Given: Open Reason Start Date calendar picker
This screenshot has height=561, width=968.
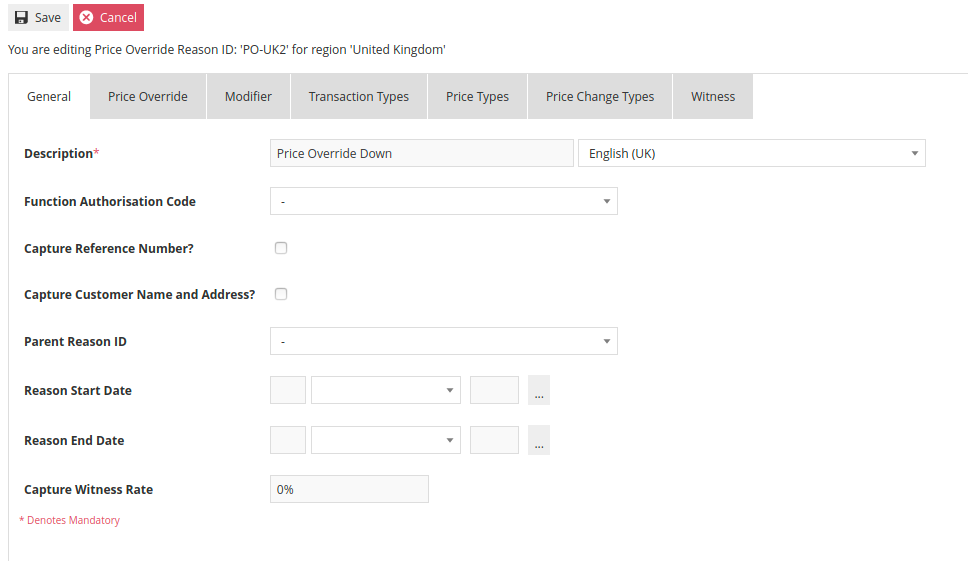Looking at the screenshot, I should click(539, 390).
